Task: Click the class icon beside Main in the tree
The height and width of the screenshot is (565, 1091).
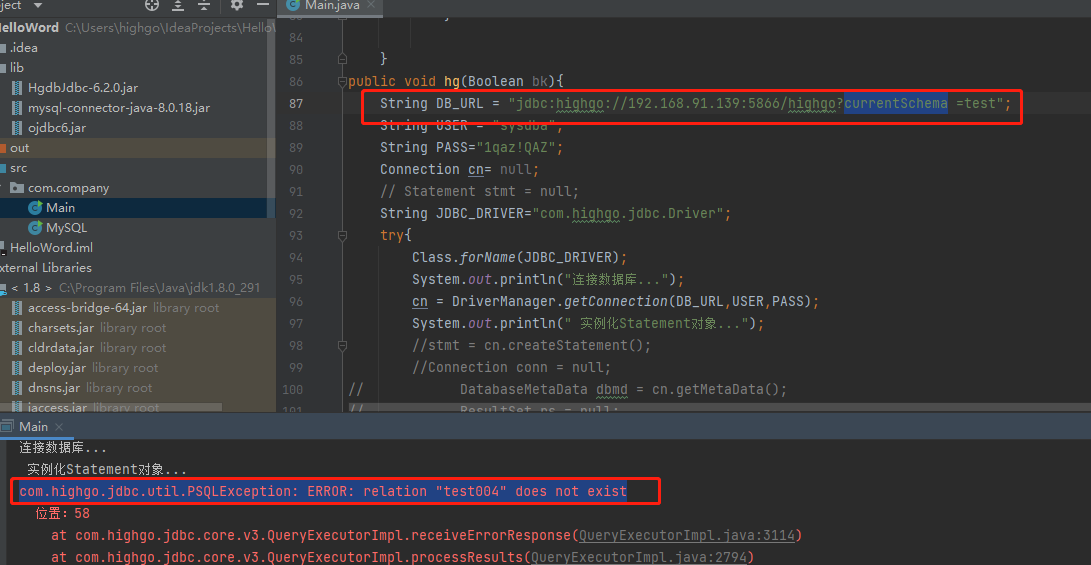Action: pyautogui.click(x=35, y=207)
